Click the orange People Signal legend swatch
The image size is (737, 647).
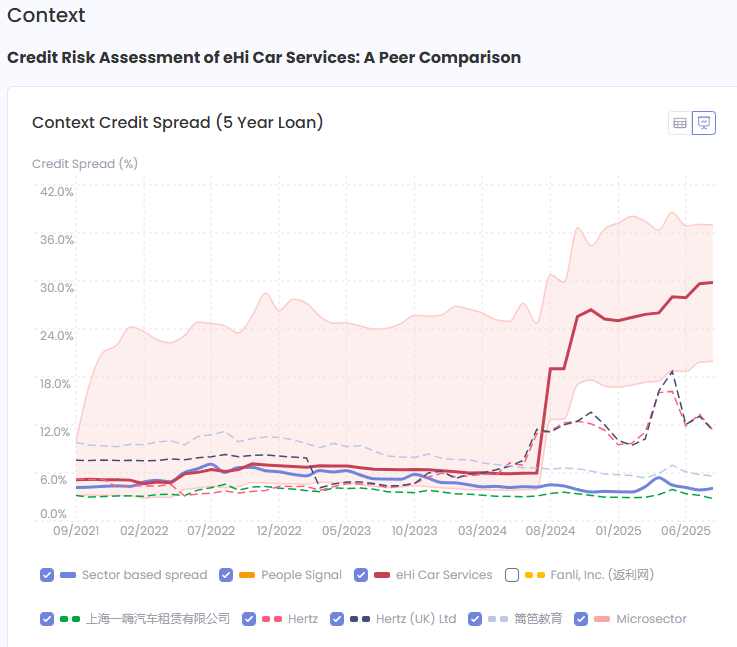point(247,575)
